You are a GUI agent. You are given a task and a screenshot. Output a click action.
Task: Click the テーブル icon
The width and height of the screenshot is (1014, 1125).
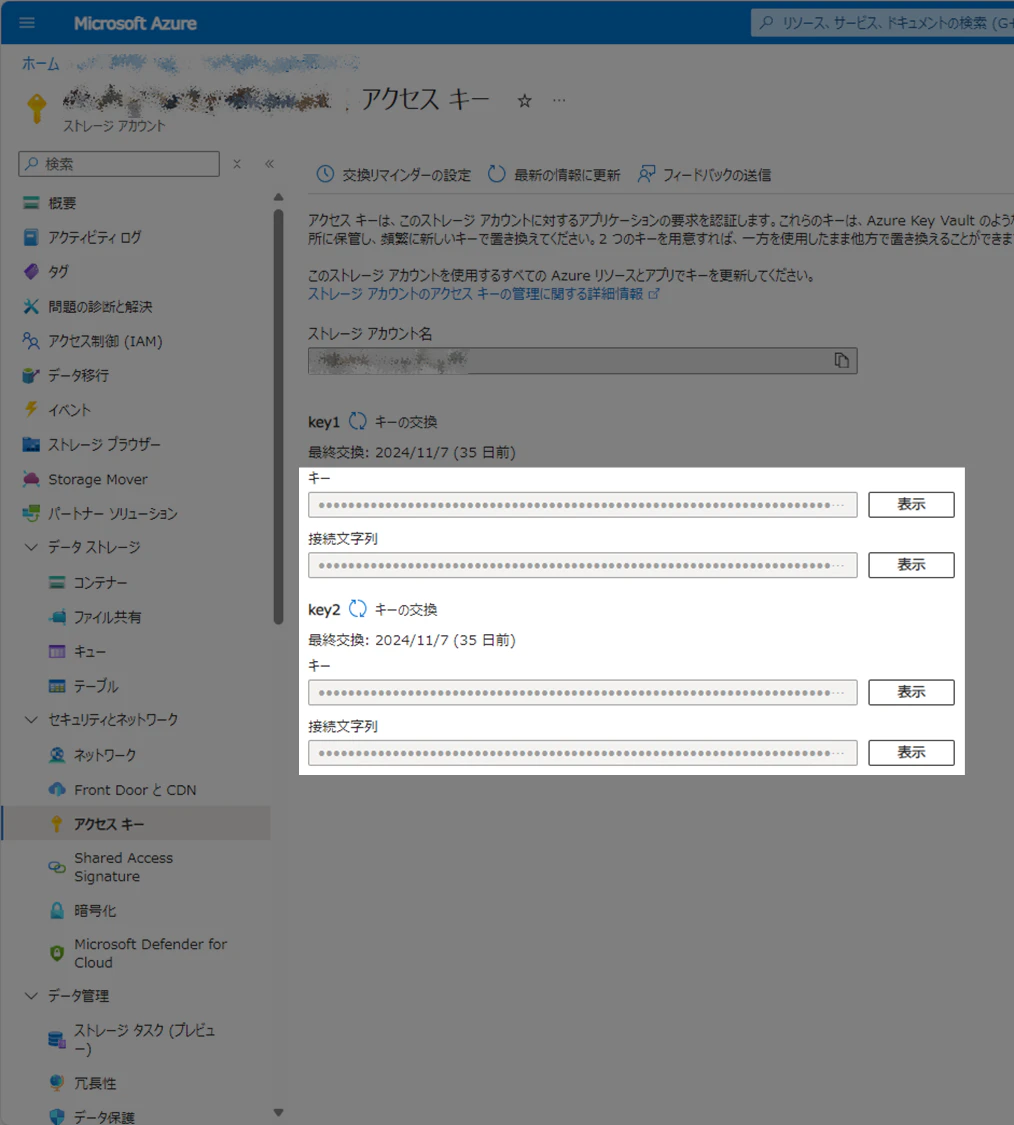coord(57,685)
